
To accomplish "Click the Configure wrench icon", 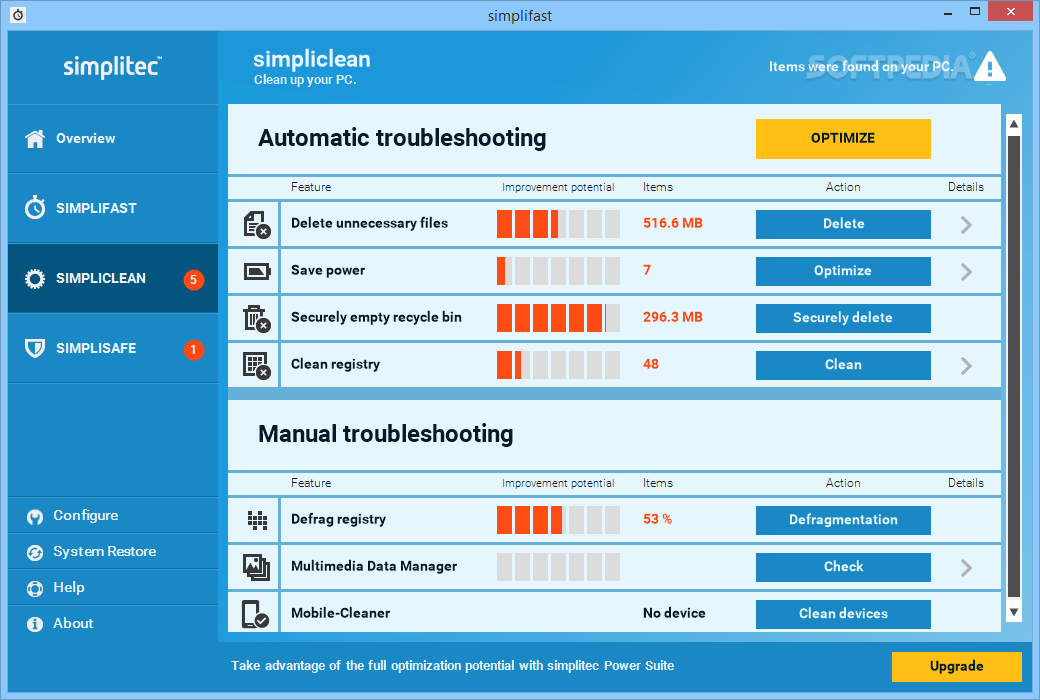I will tap(34, 516).
